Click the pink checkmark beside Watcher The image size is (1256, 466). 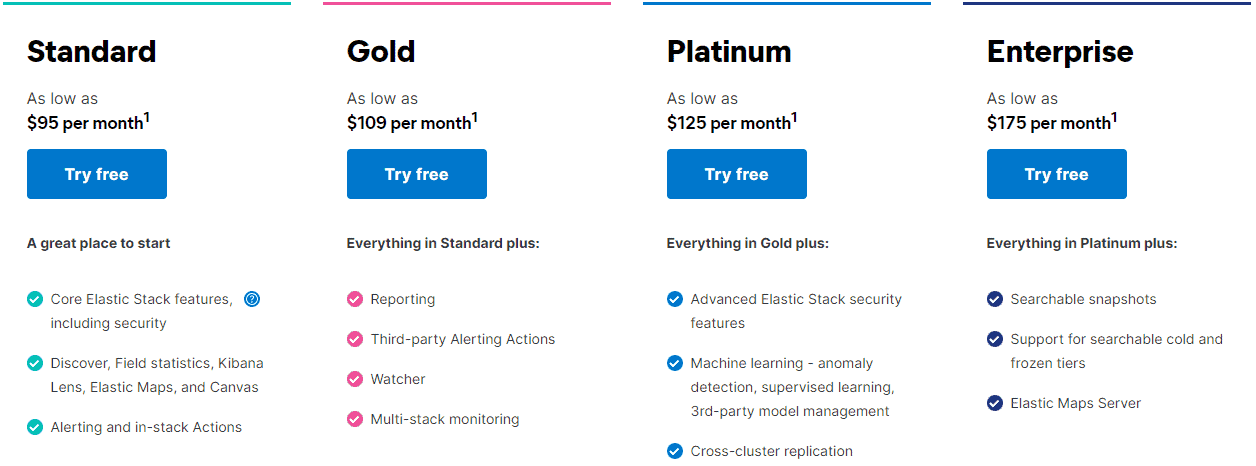[355, 379]
